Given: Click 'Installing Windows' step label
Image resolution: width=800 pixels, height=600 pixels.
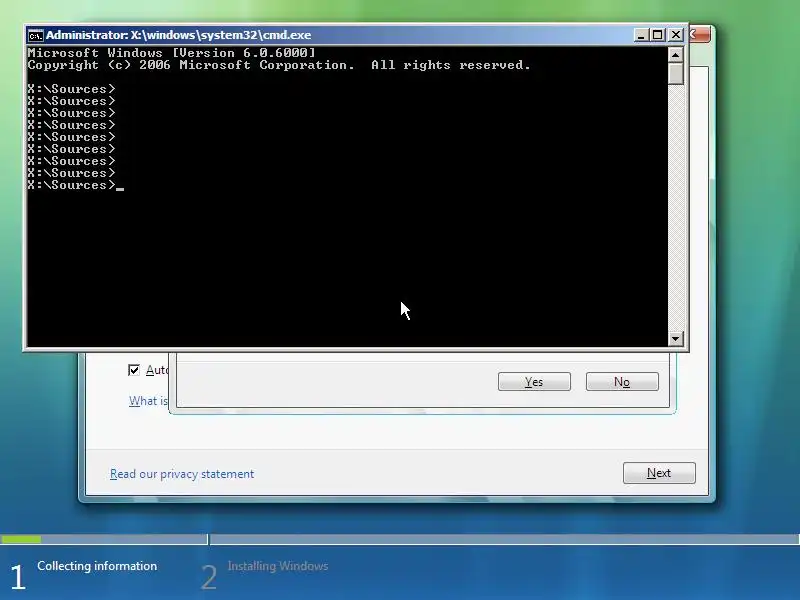Looking at the screenshot, I should click(278, 566).
